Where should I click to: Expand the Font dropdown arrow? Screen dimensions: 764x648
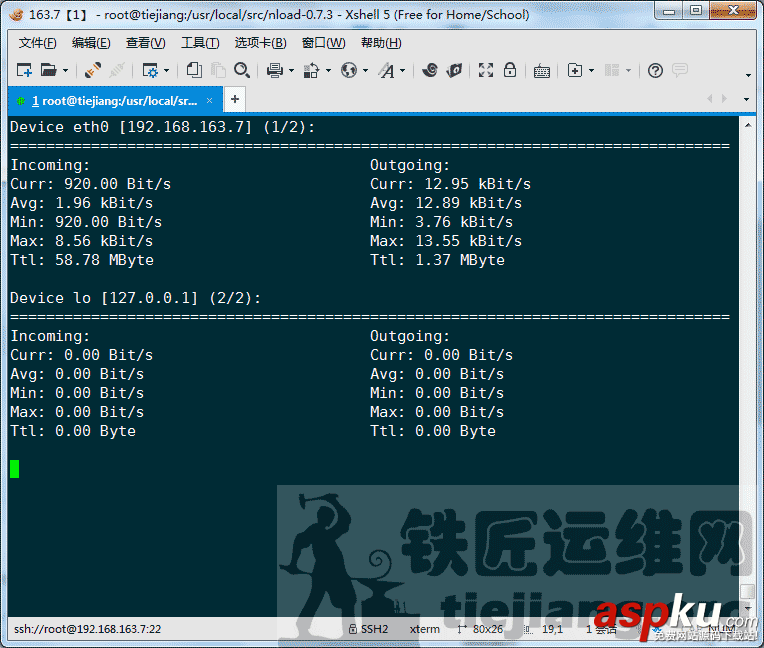402,71
